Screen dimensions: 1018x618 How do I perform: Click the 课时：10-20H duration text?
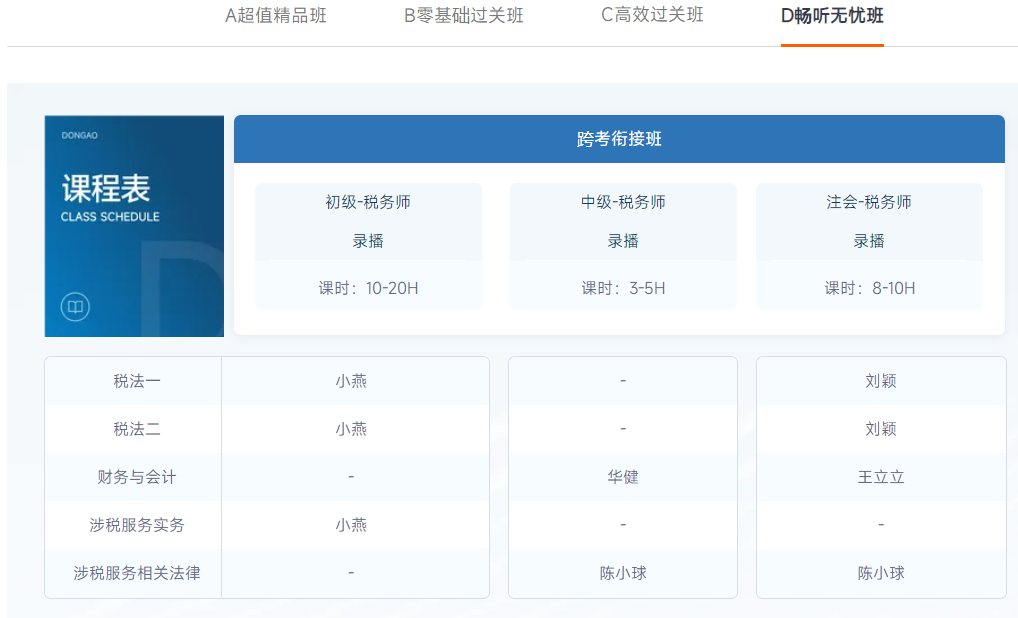click(368, 288)
